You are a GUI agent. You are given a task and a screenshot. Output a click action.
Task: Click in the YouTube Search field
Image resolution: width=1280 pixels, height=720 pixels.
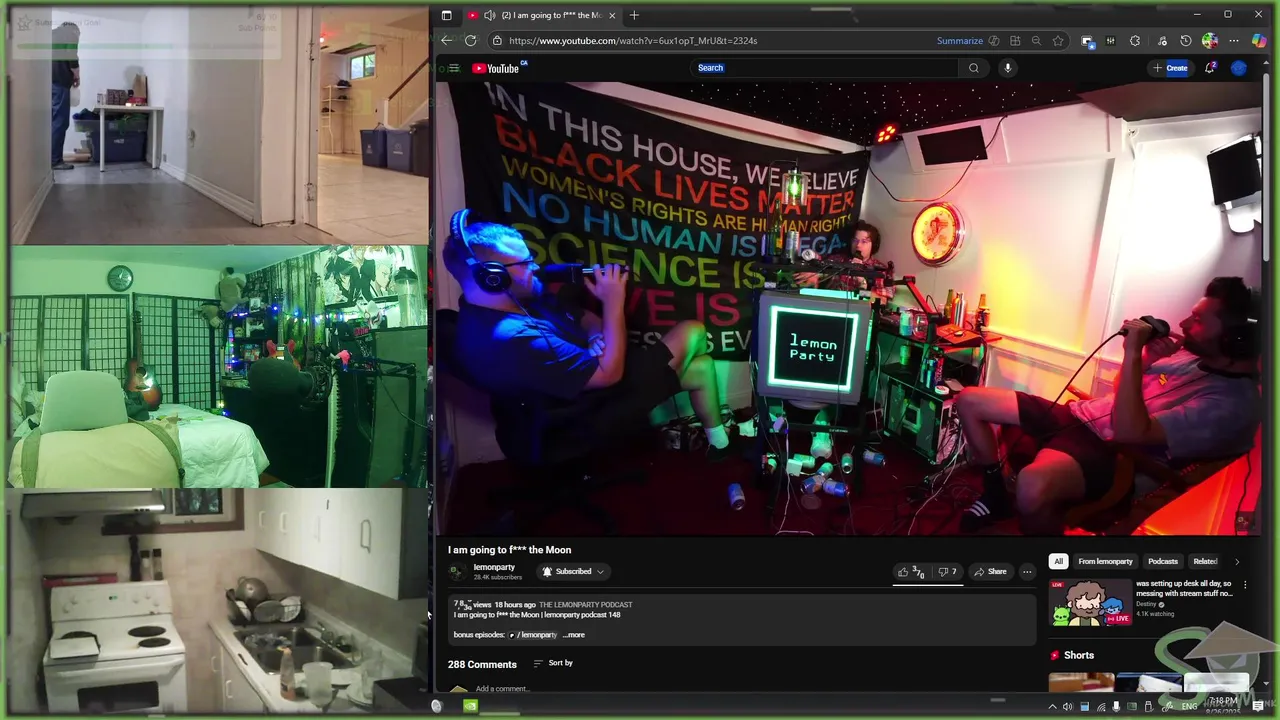825,68
